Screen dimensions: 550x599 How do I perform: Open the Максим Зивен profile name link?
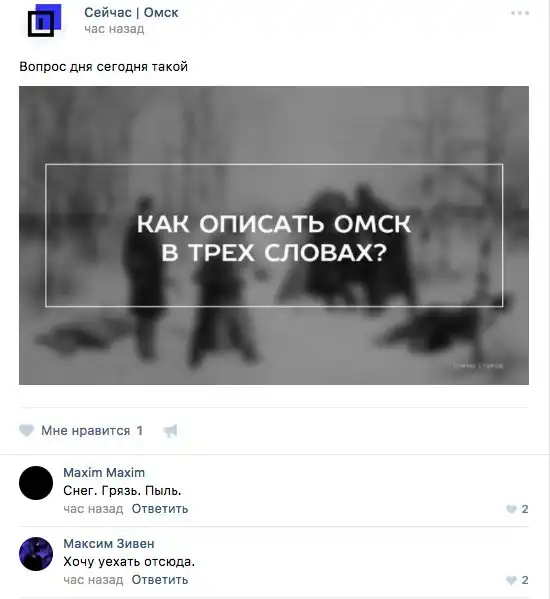pos(109,544)
